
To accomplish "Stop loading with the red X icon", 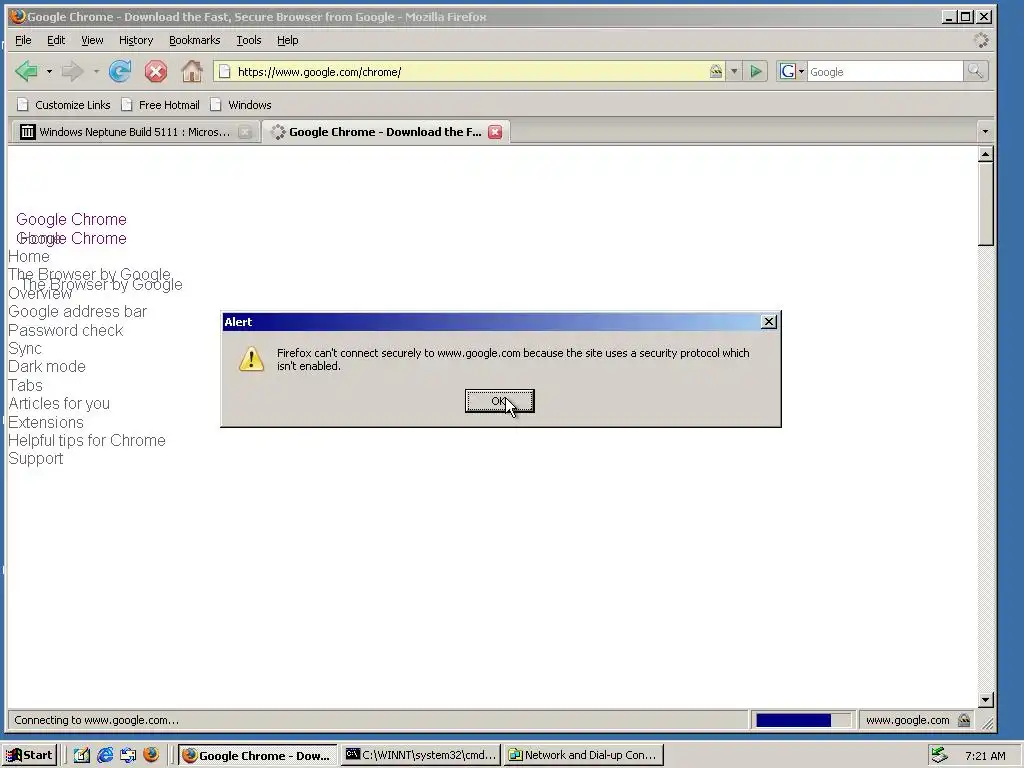I will coord(155,71).
